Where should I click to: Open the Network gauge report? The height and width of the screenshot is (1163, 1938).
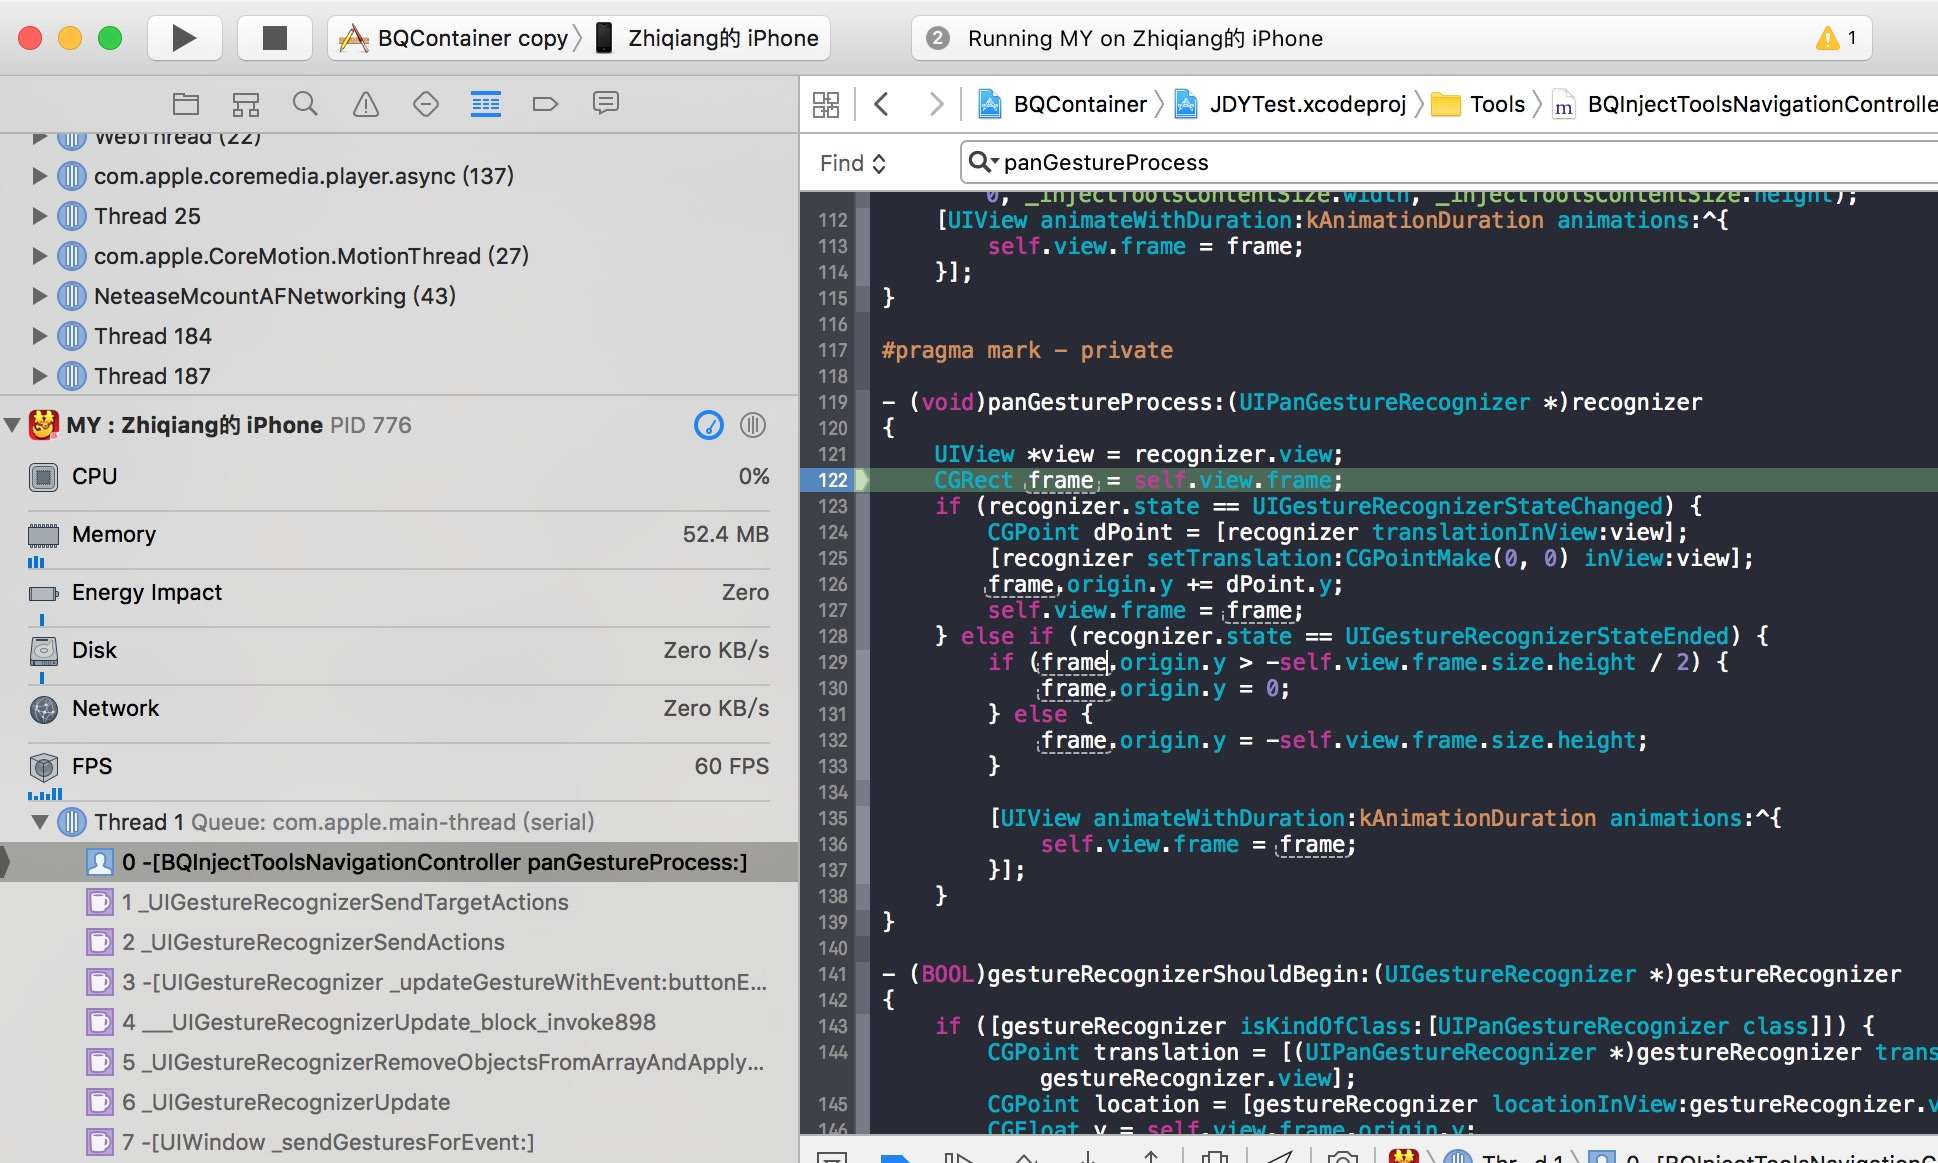pyautogui.click(x=399, y=709)
